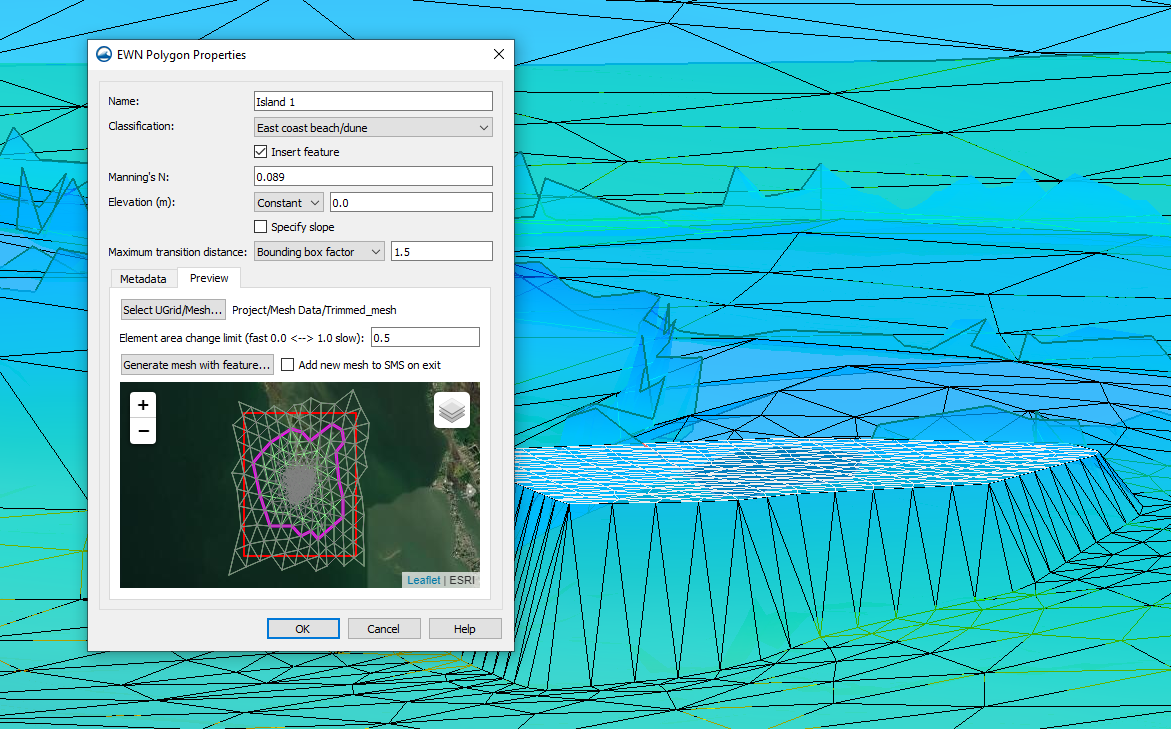
Task: Zoom in on the preview map
Action: click(143, 404)
